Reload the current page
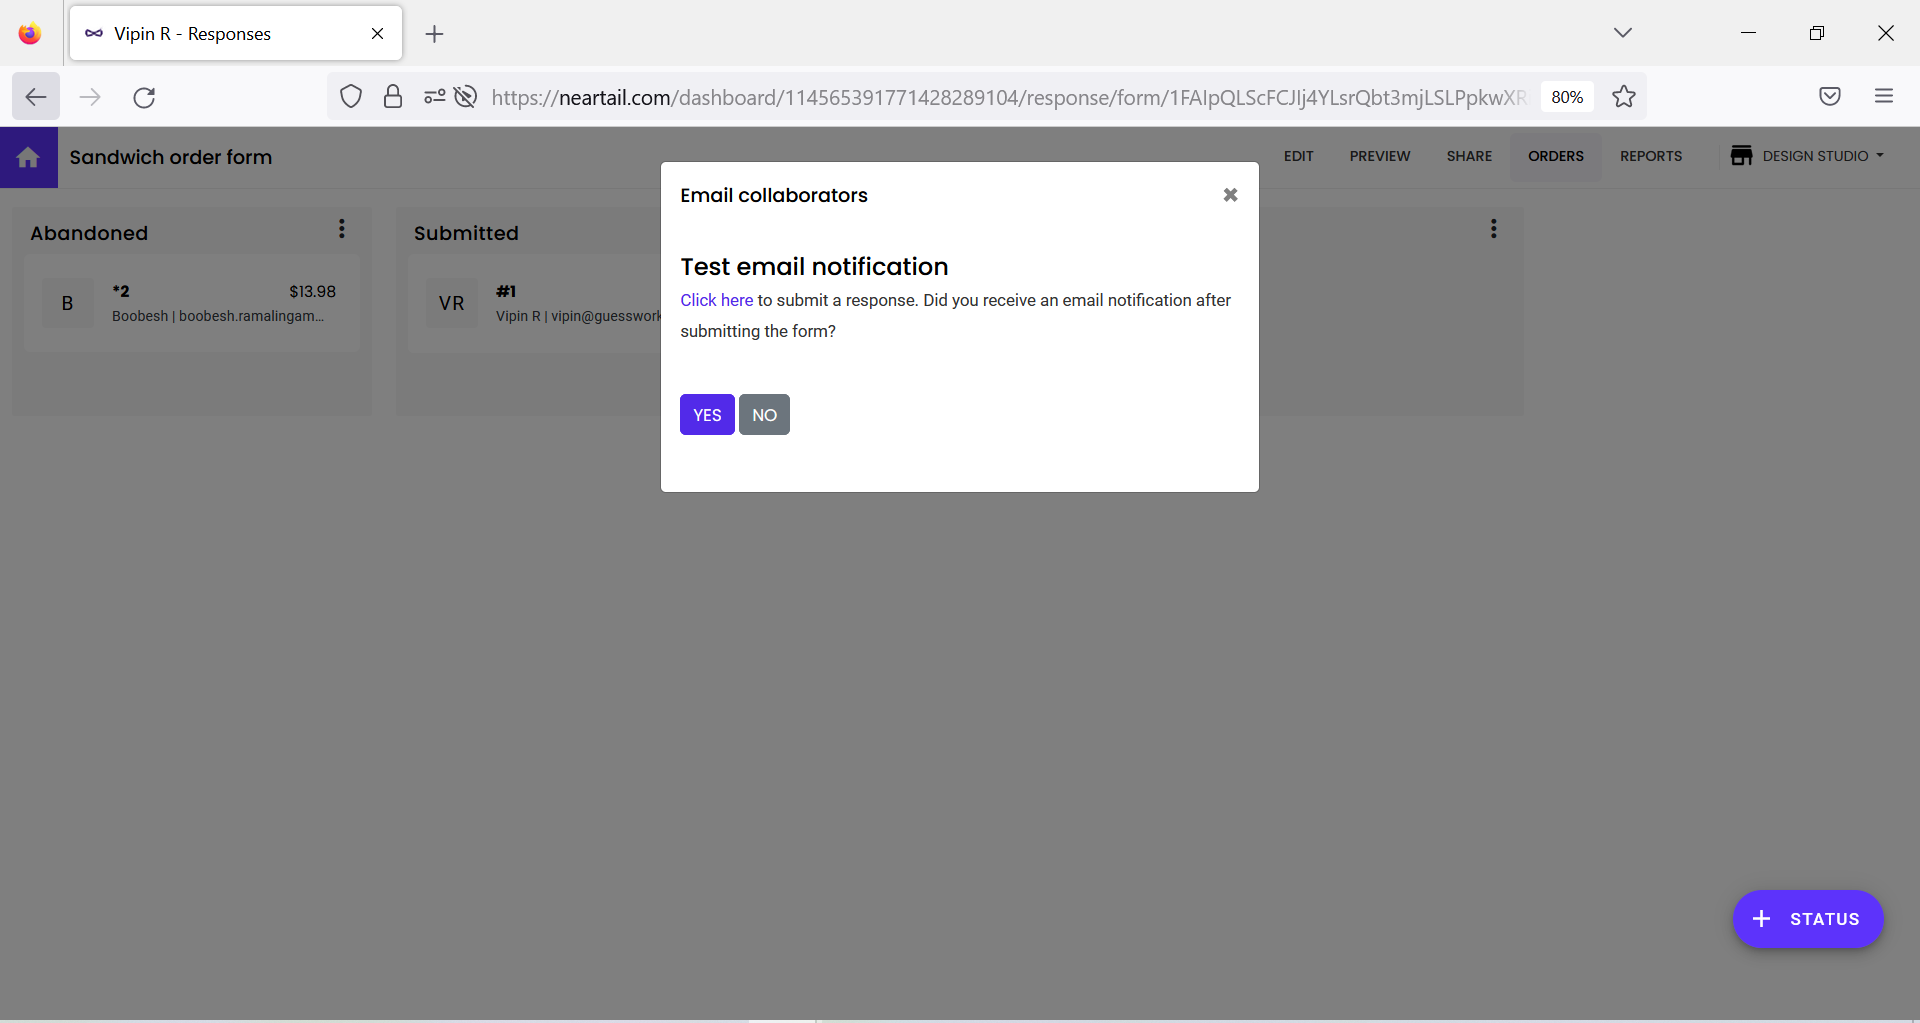1920x1023 pixels. (x=144, y=97)
